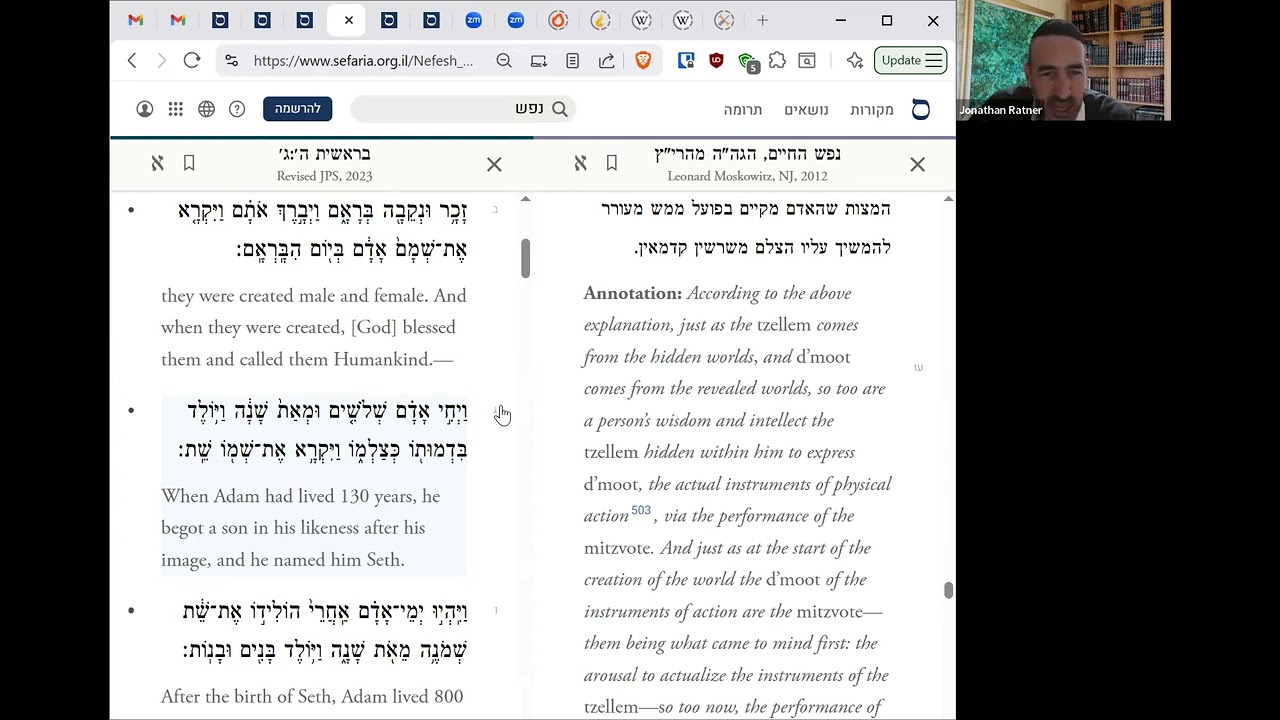1280x720 pixels.
Task: Open the second Zoom browser tab
Action: click(x=515, y=20)
